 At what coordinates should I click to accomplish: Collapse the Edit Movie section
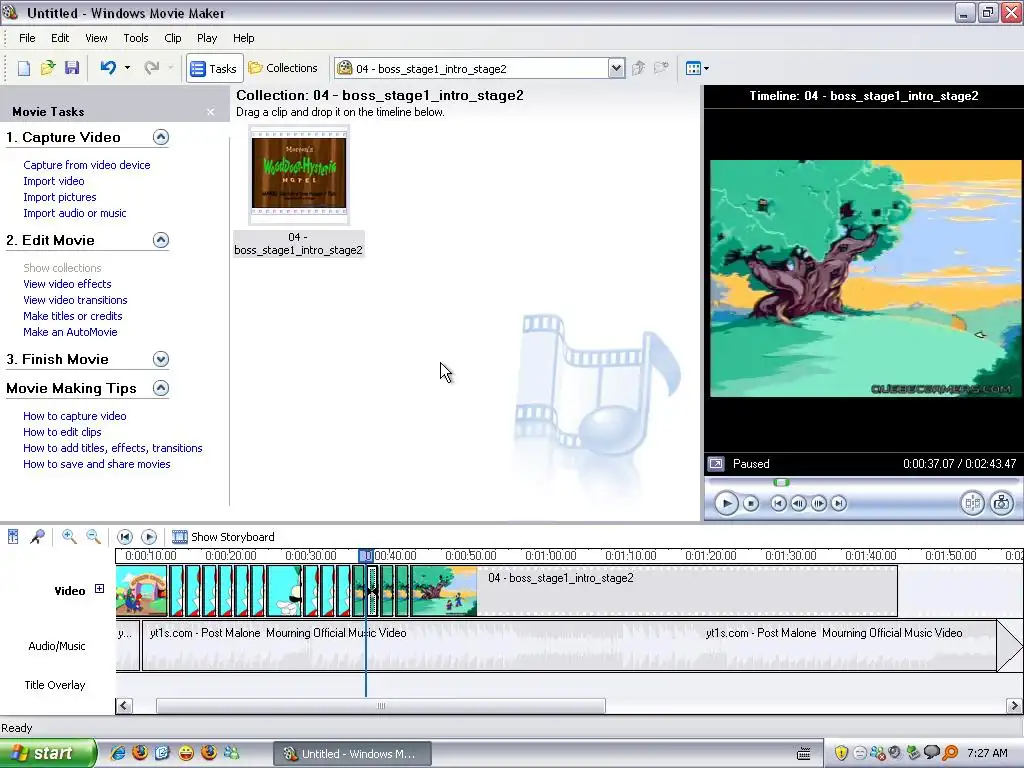coord(161,240)
